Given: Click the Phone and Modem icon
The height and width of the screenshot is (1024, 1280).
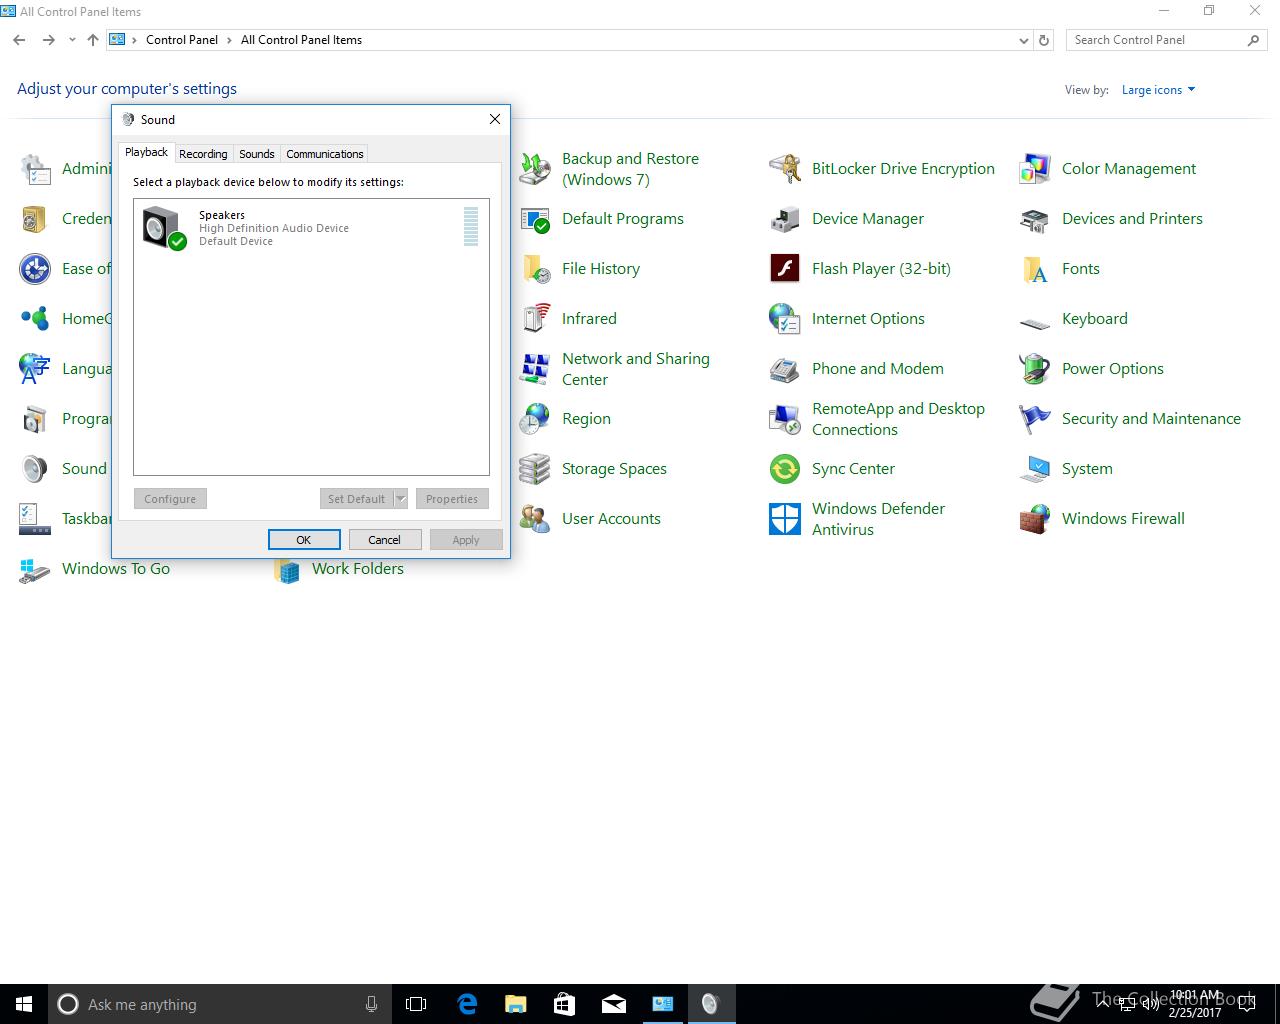Looking at the screenshot, I should click(x=785, y=369).
